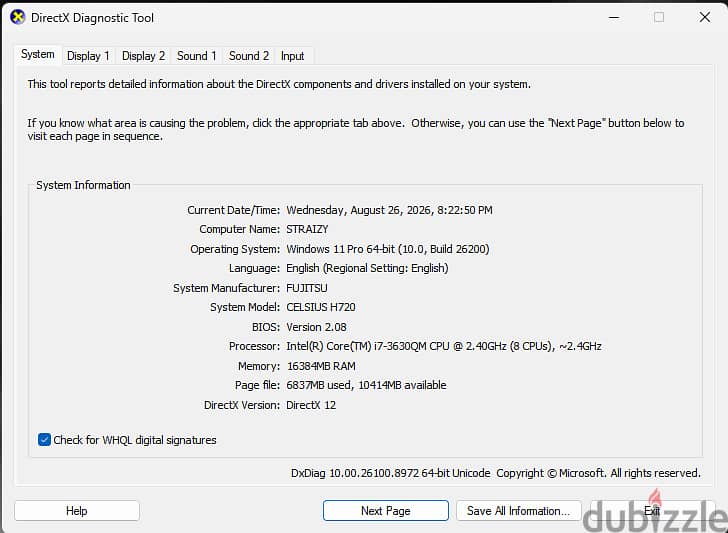Viewport: 728px width, 533px height.
Task: Open the Display 1 tab
Action: coord(88,56)
